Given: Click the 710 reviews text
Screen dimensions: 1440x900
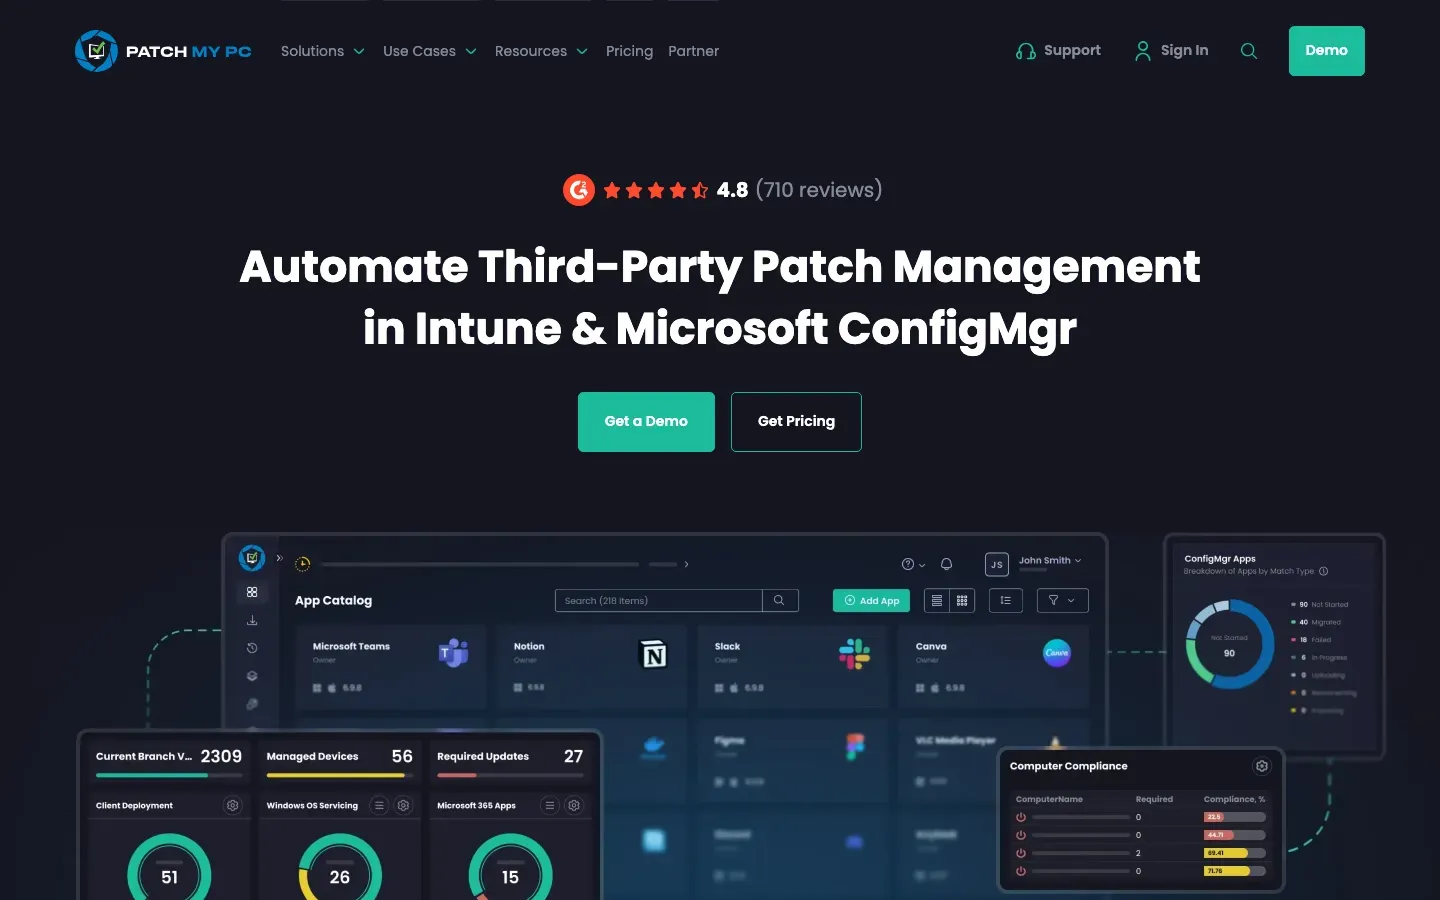Looking at the screenshot, I should click(x=819, y=190).
